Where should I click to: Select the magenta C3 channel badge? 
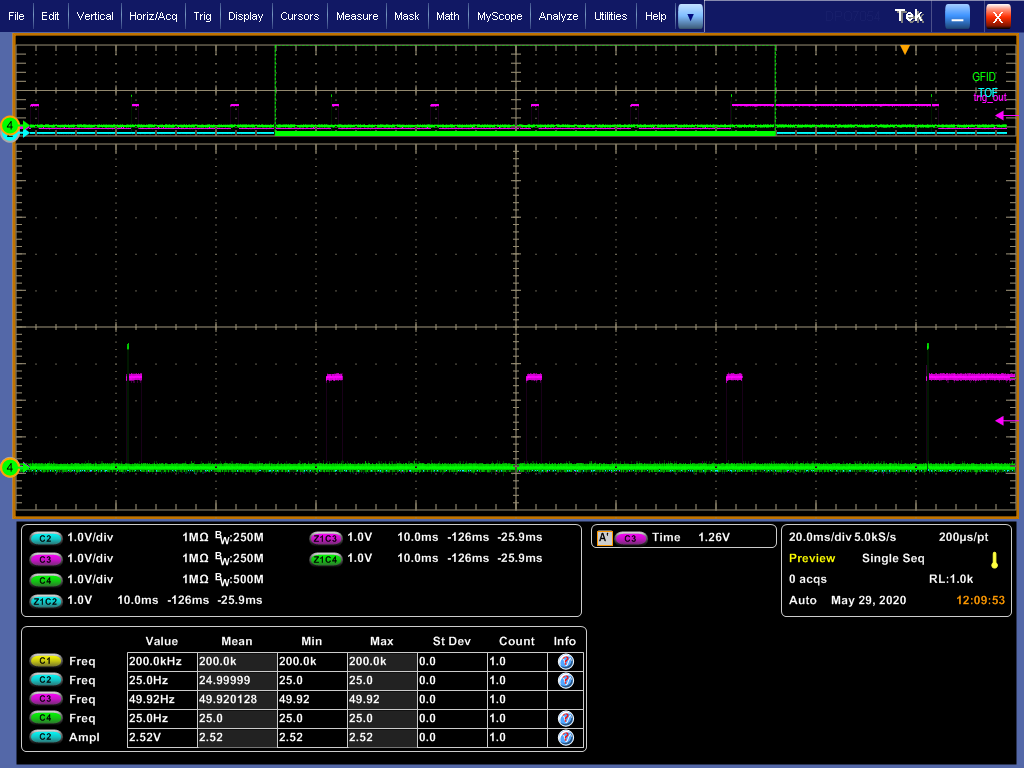[x=46, y=558]
